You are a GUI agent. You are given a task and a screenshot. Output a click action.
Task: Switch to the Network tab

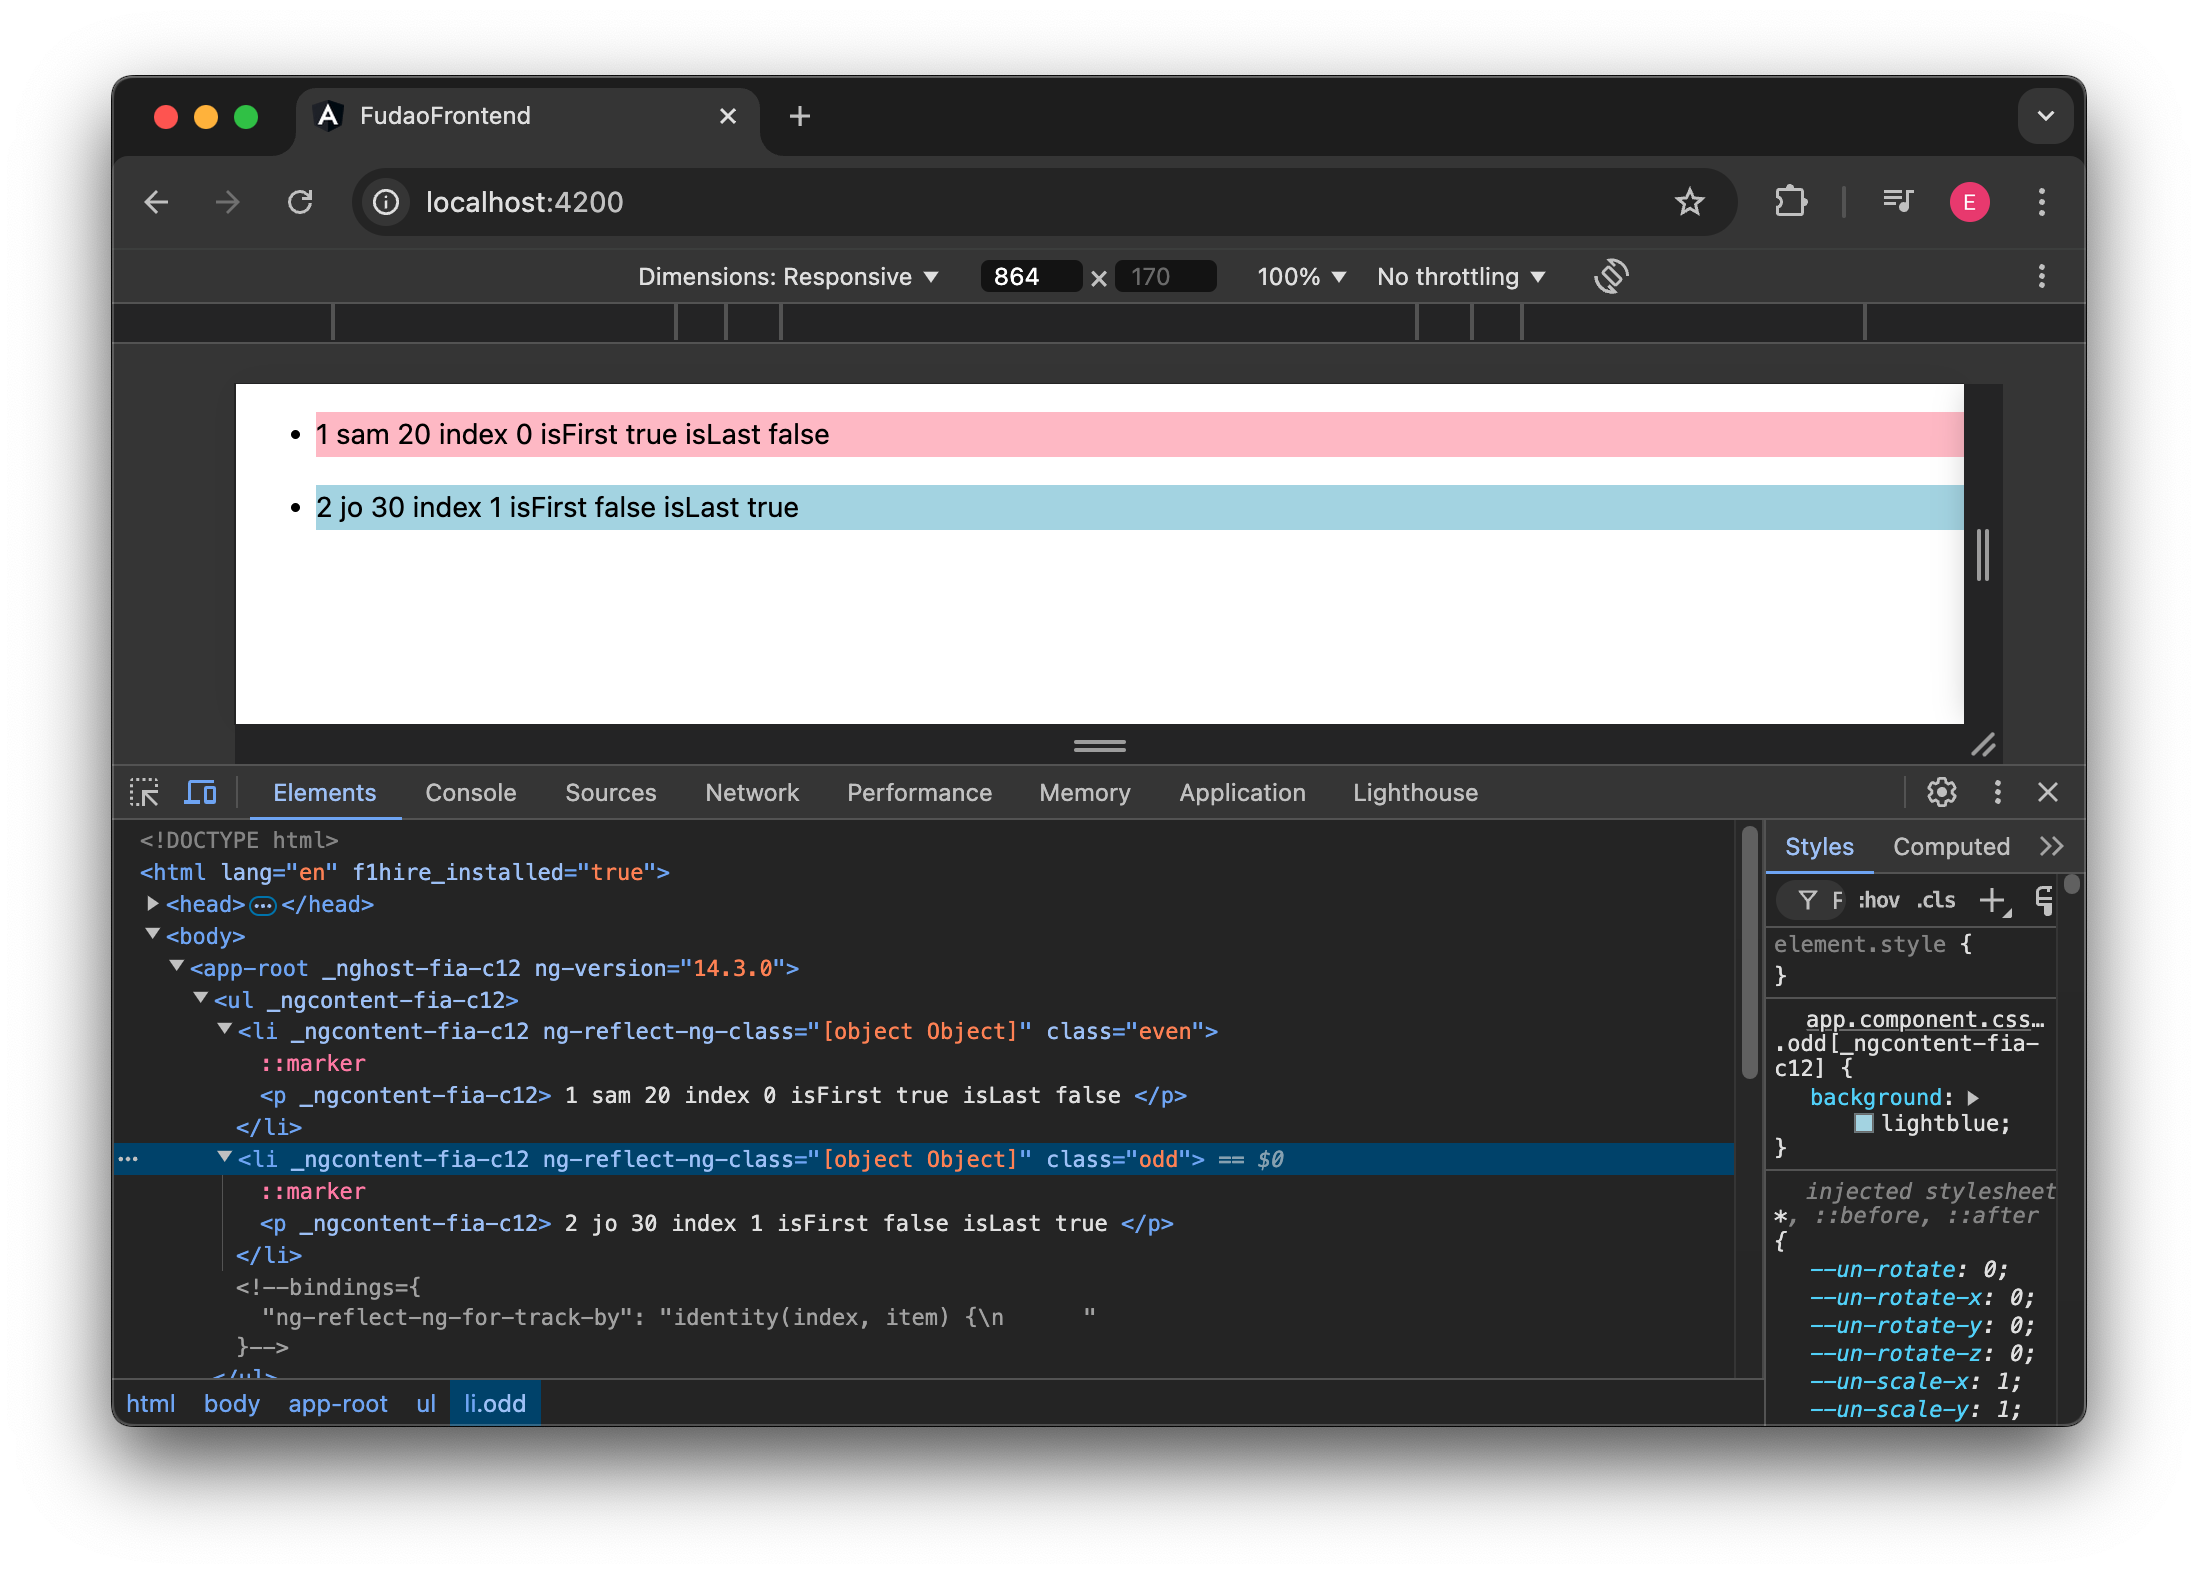point(752,792)
